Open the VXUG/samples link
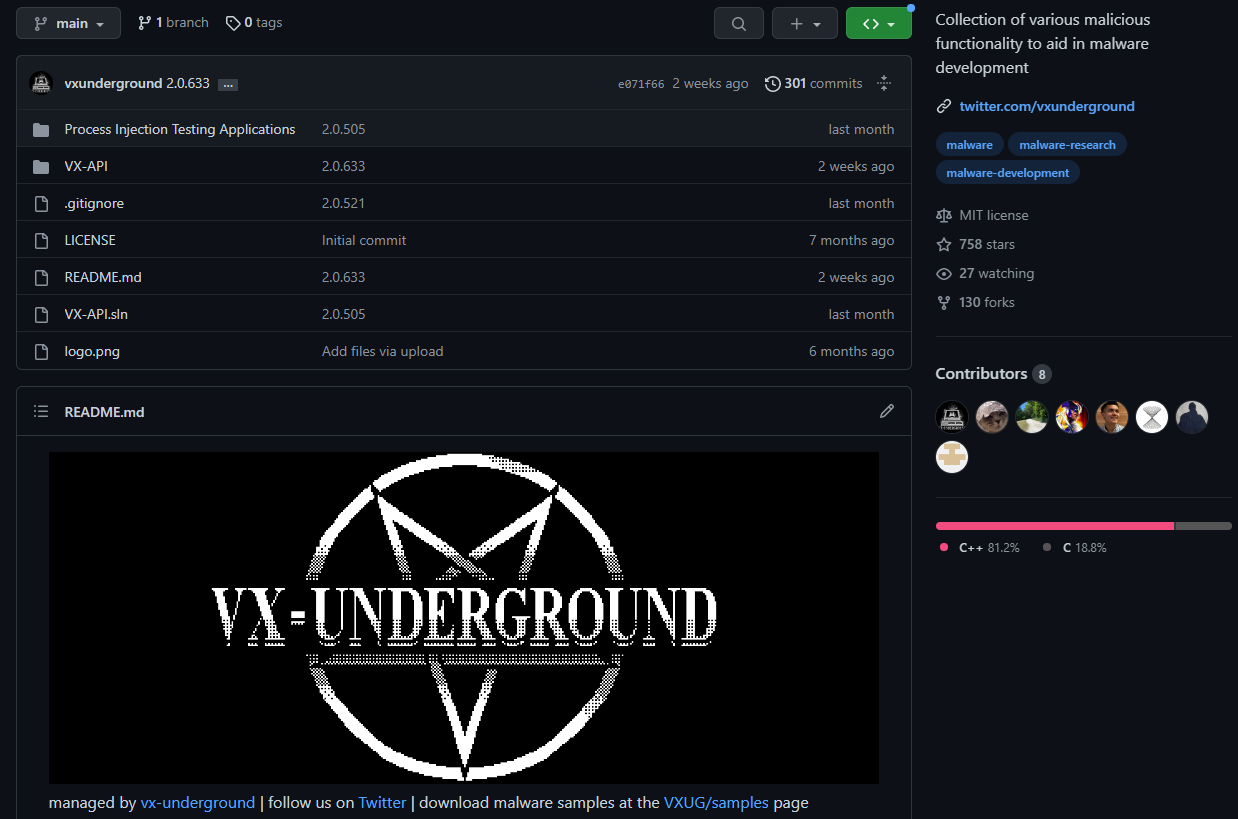 716,803
